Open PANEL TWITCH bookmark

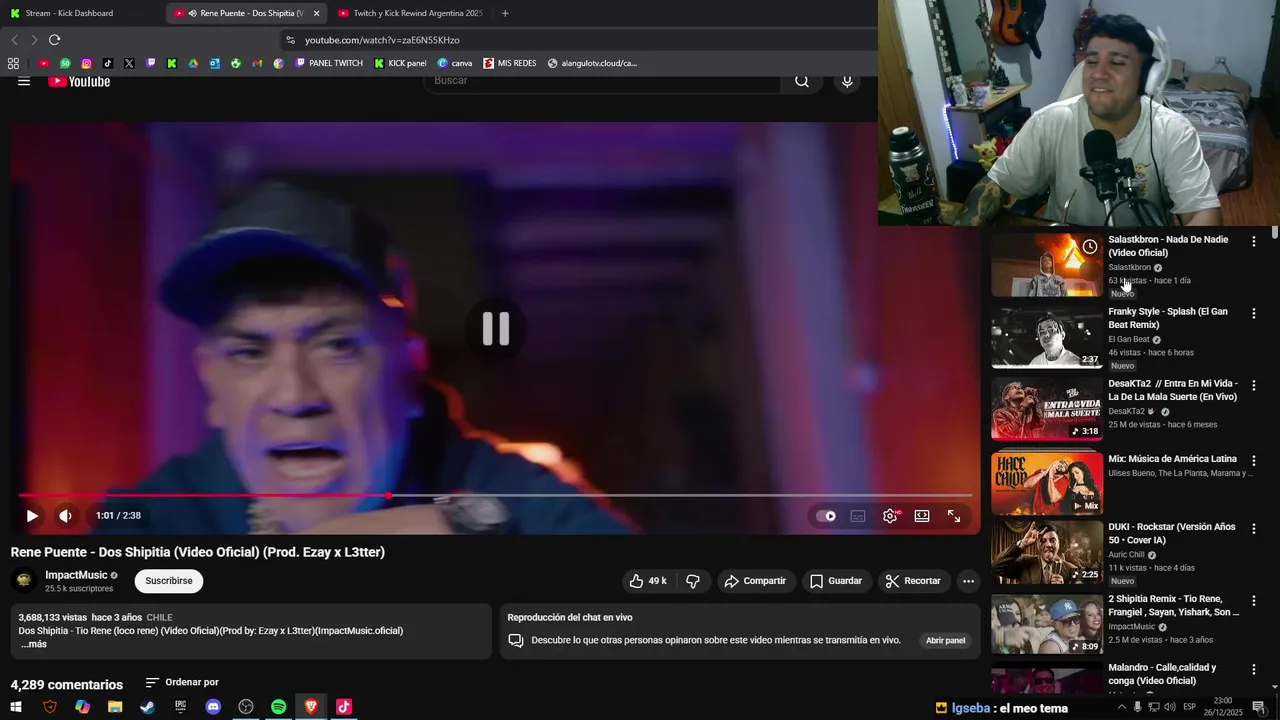329,63
